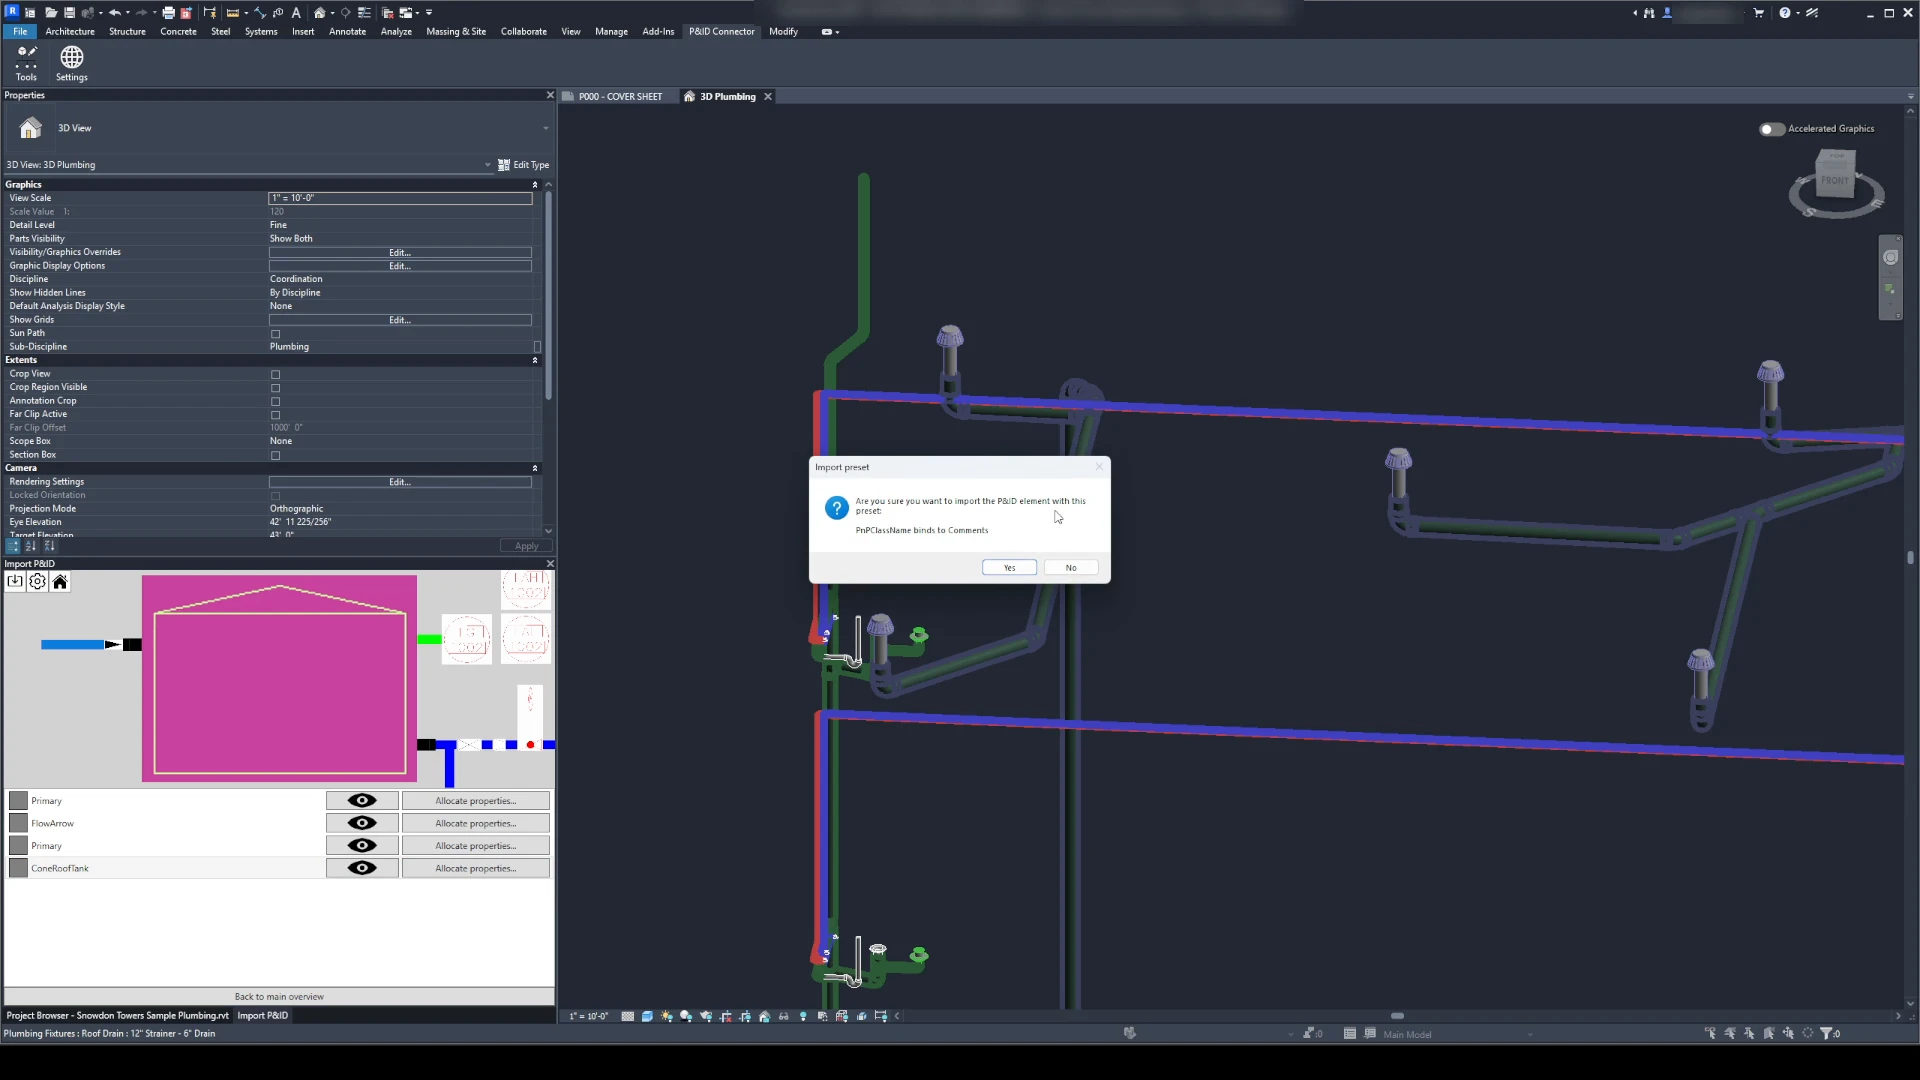1920x1080 pixels.
Task: Open the Tools icon in the ribbon
Action: click(27, 63)
